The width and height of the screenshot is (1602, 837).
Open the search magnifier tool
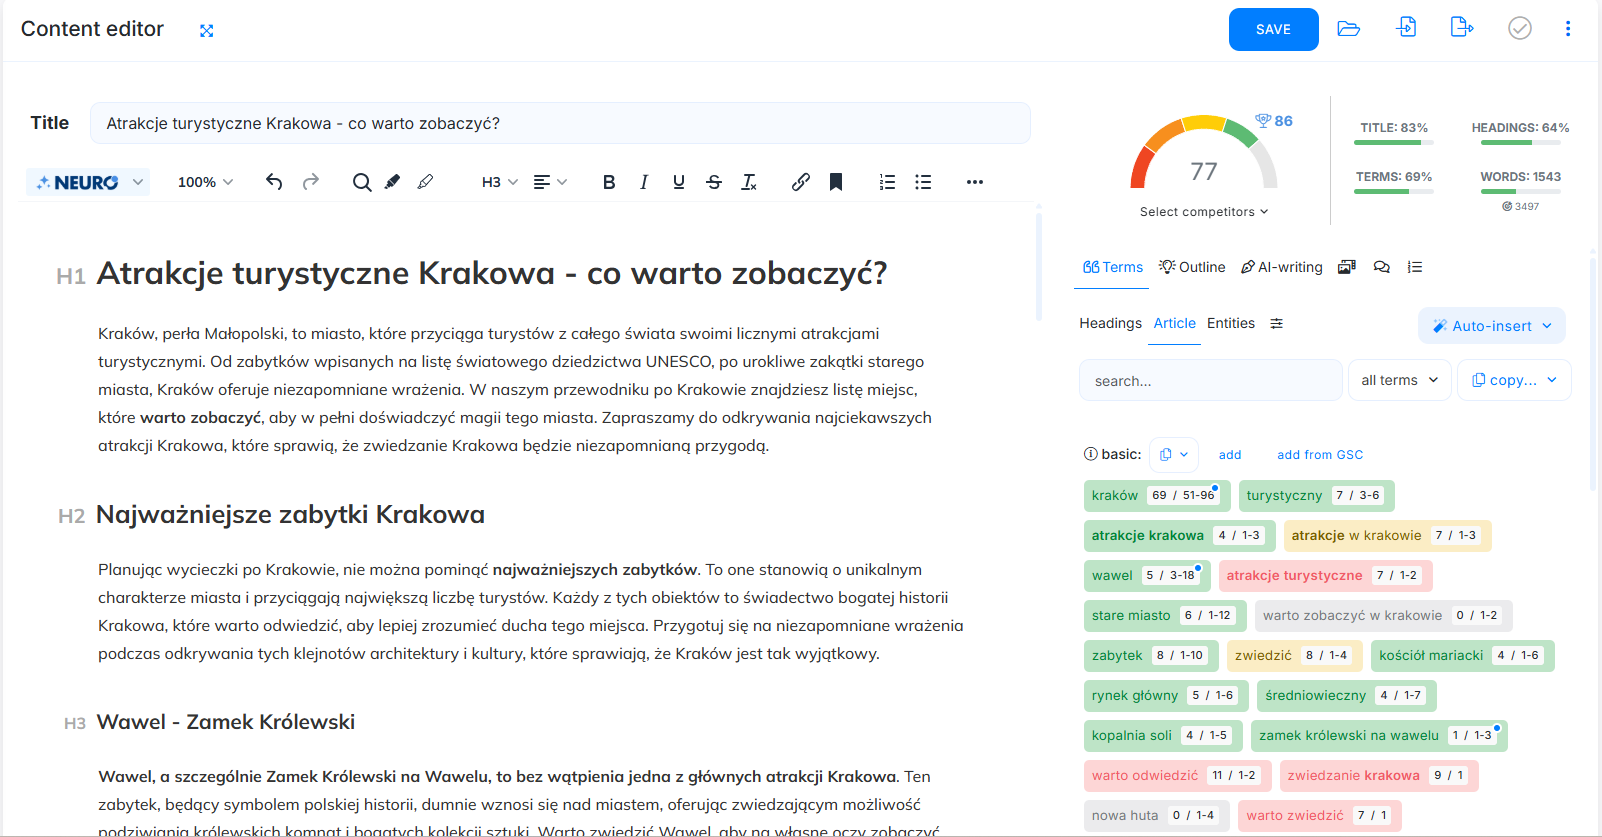[362, 182]
